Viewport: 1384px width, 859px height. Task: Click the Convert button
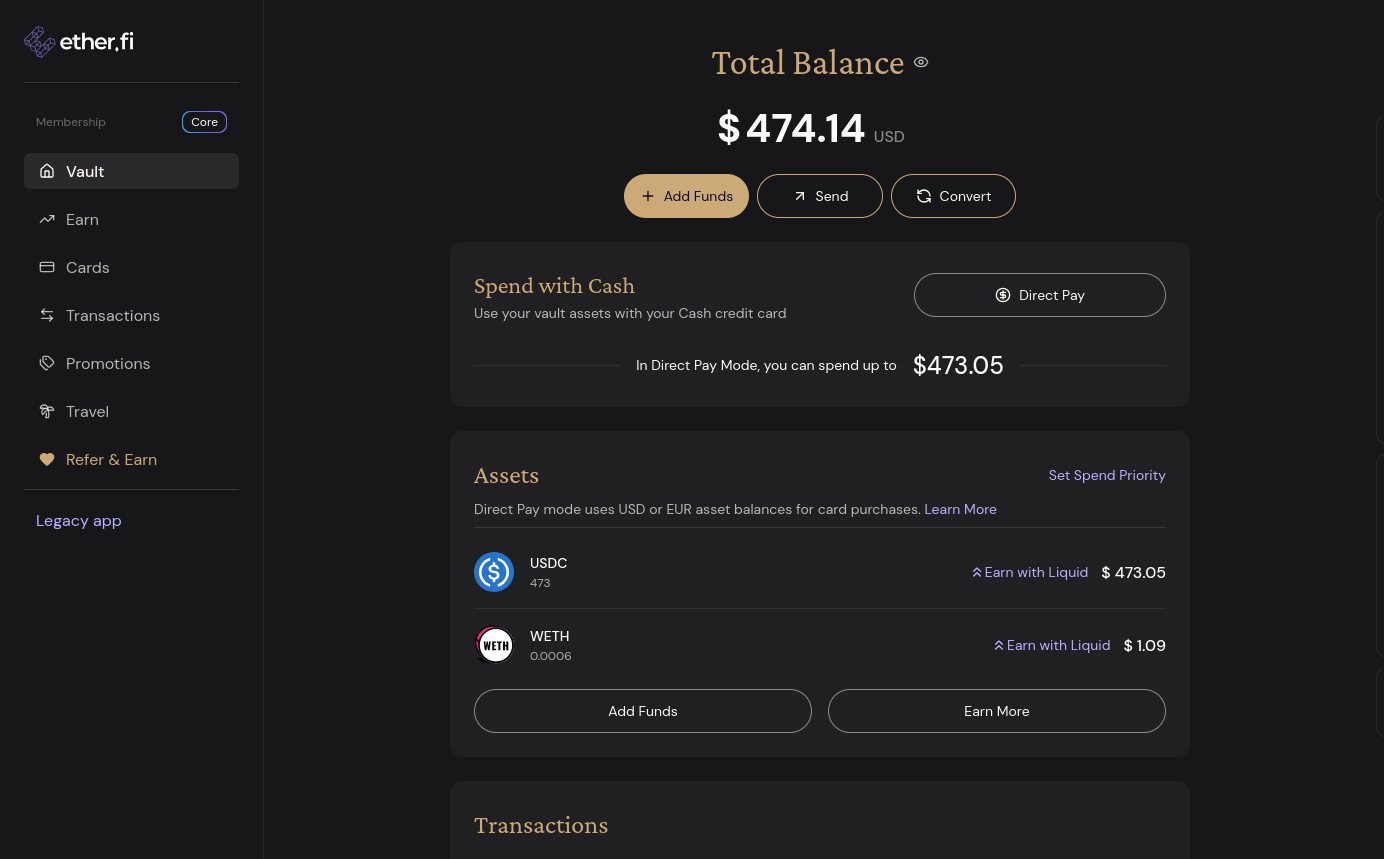pos(953,196)
